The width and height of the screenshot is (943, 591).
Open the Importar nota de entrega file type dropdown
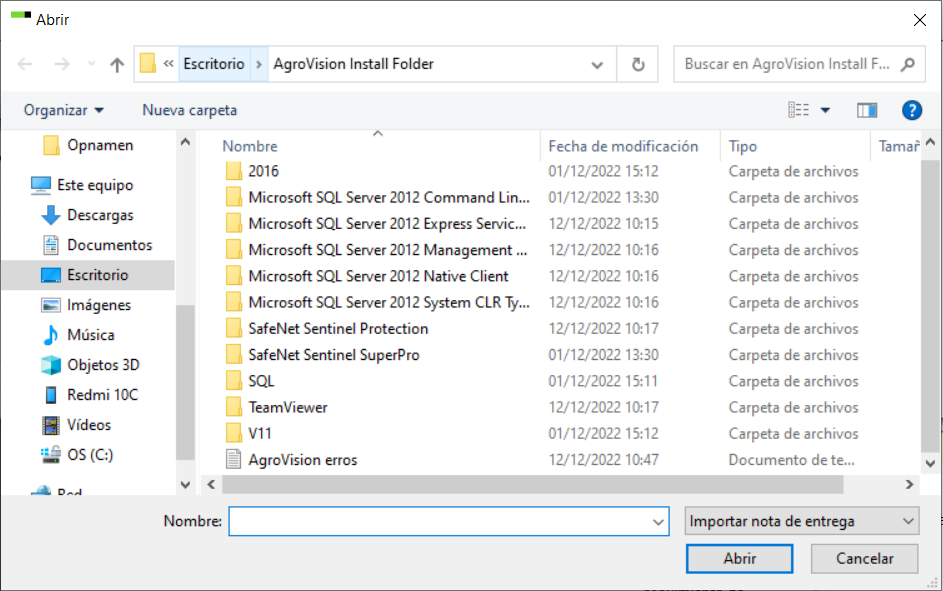[802, 521]
